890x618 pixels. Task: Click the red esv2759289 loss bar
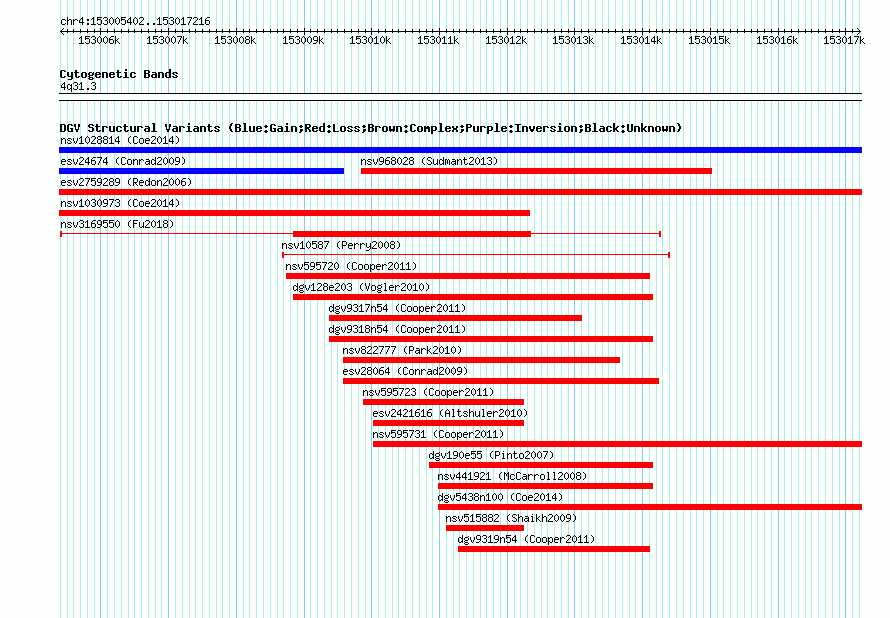(460, 192)
